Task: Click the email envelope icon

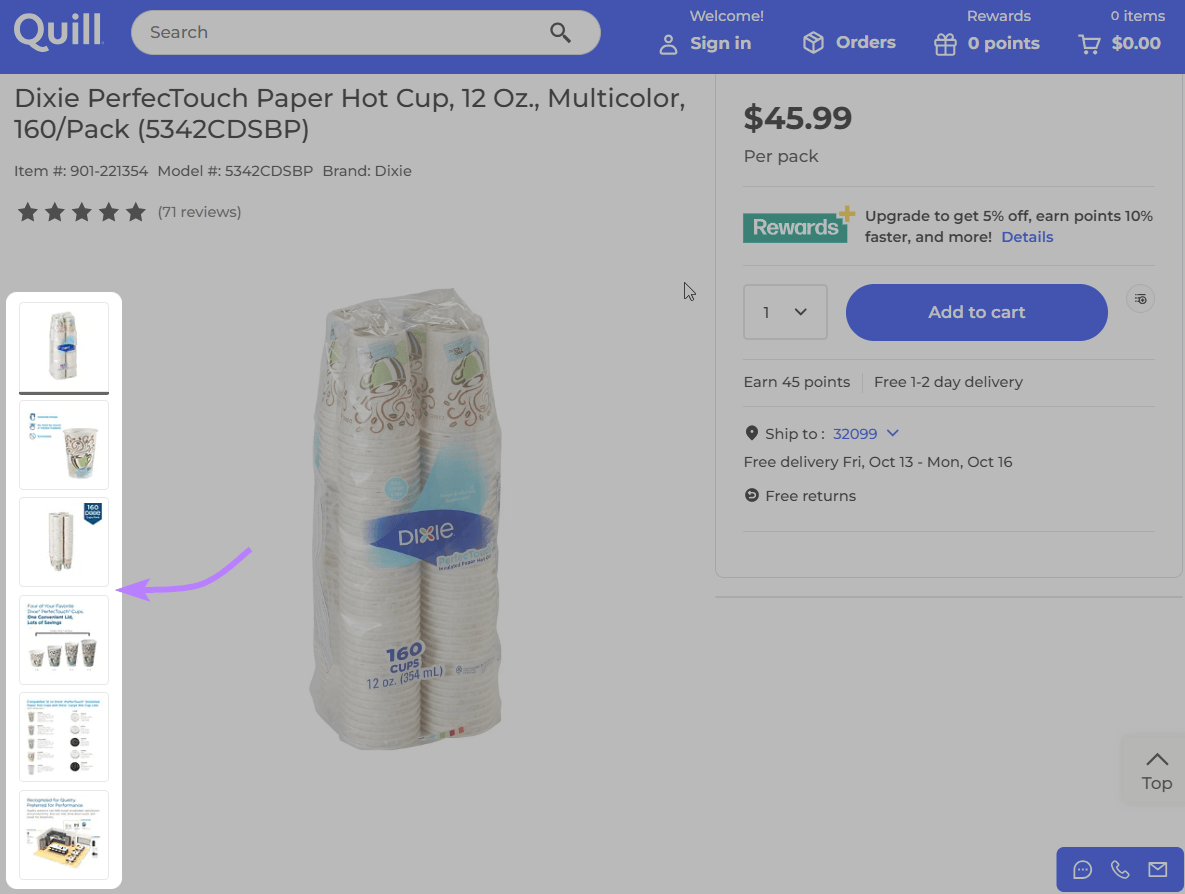Action: (x=1157, y=870)
